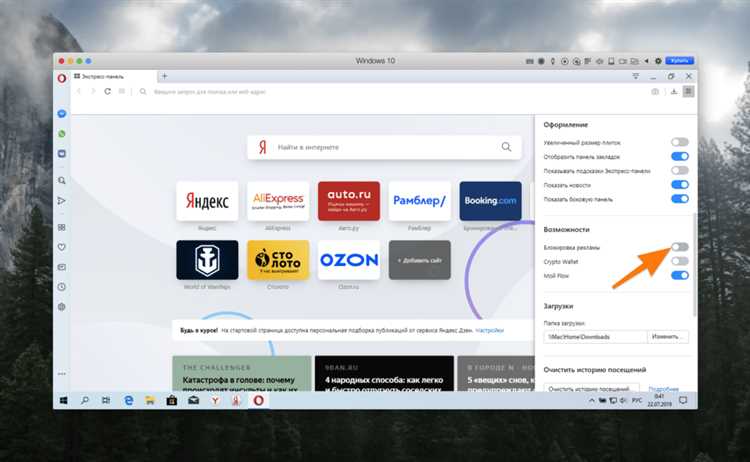Close the Easy Setup panel icon
This screenshot has height=462, width=750.
pyautogui.click(x=688, y=91)
